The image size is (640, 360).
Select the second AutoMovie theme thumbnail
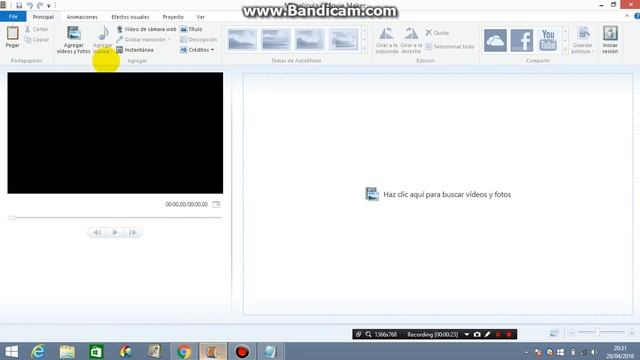[276, 40]
